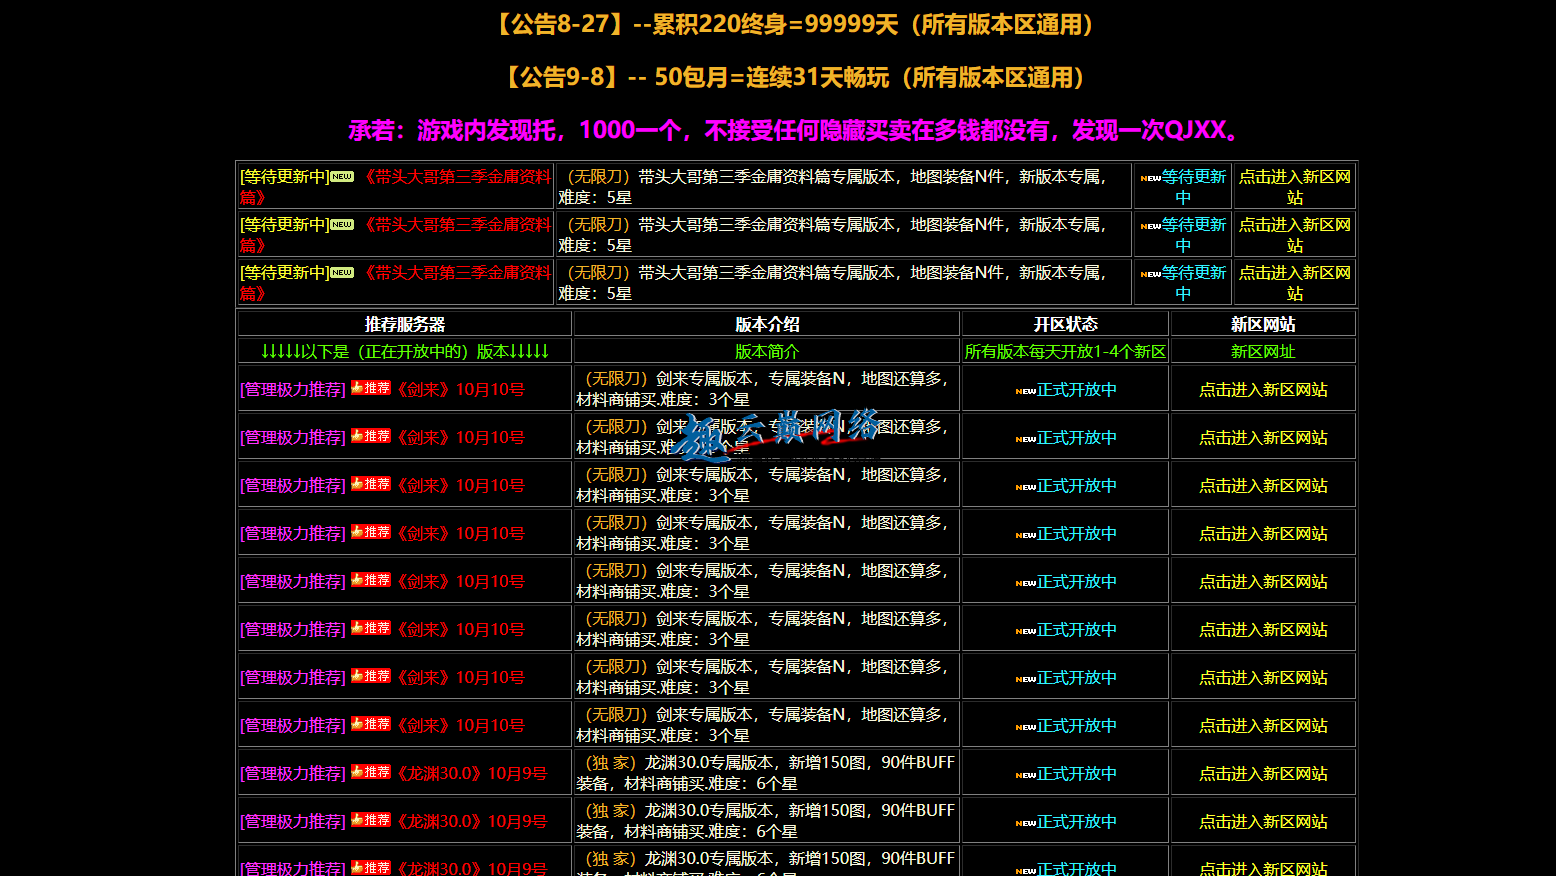Click the 公告8-27 lifetime announcement text
The image size is (1556, 876).
tap(796, 25)
